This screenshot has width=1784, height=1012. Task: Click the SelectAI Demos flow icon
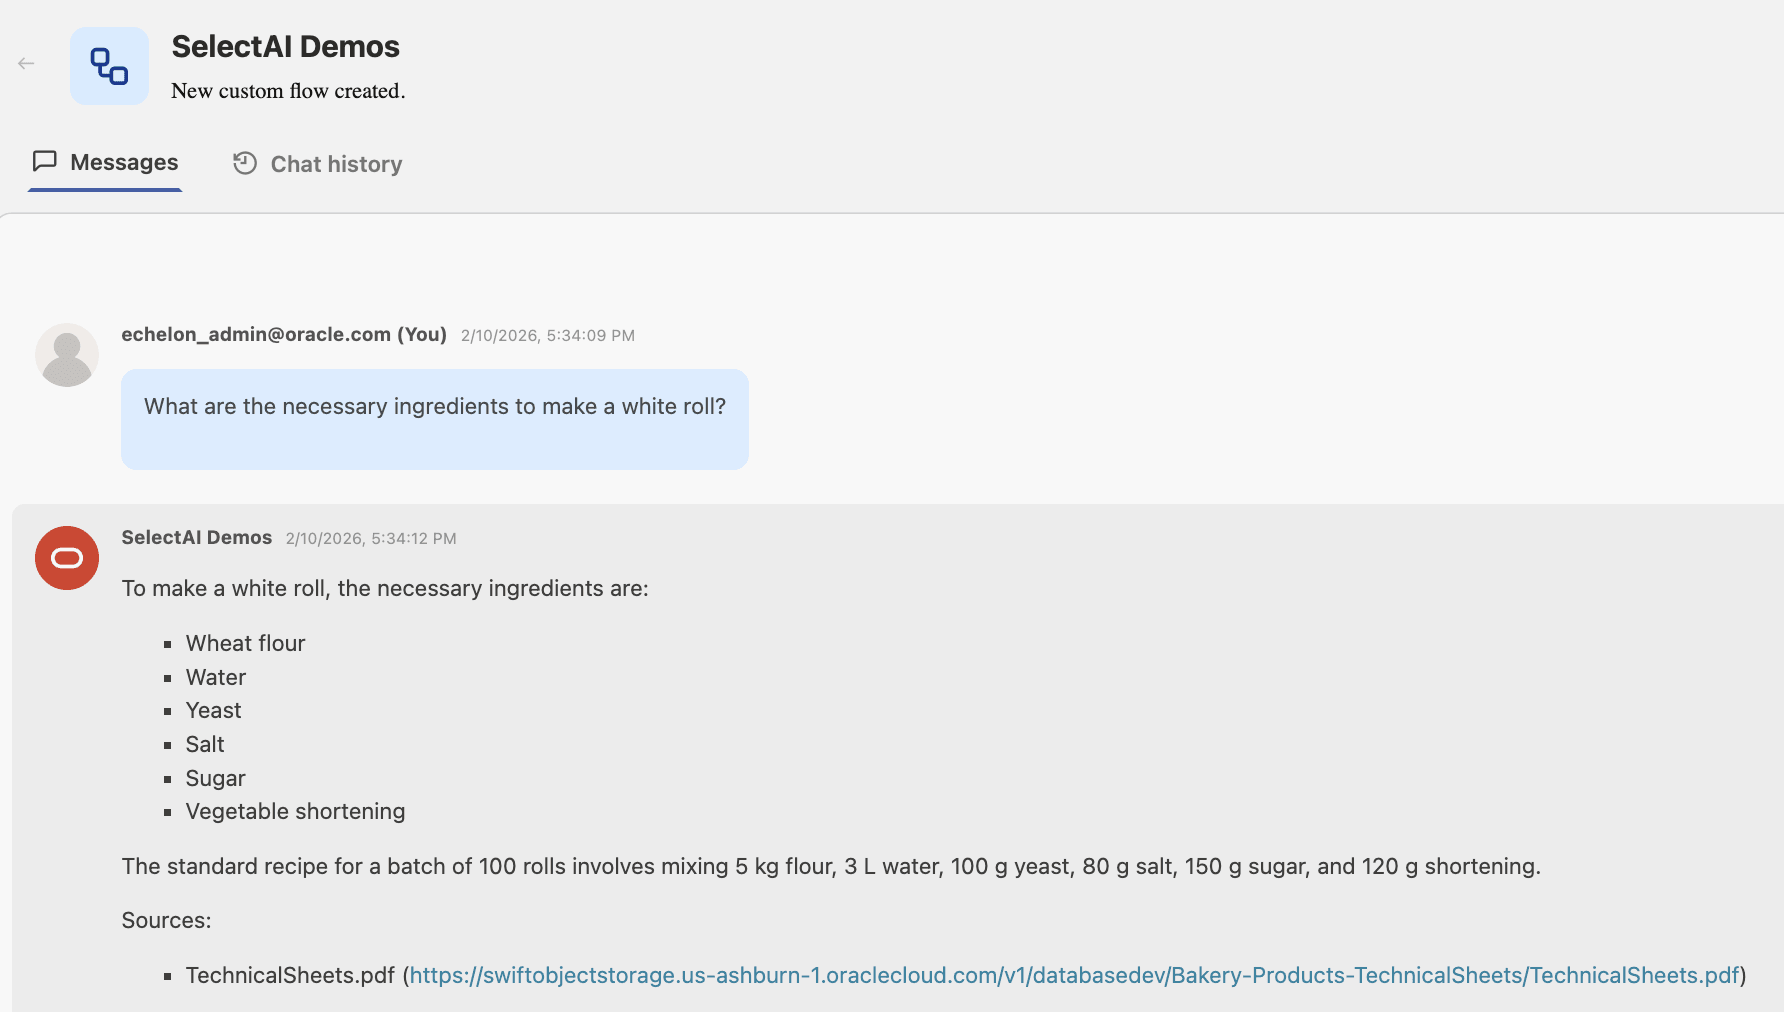(x=109, y=66)
